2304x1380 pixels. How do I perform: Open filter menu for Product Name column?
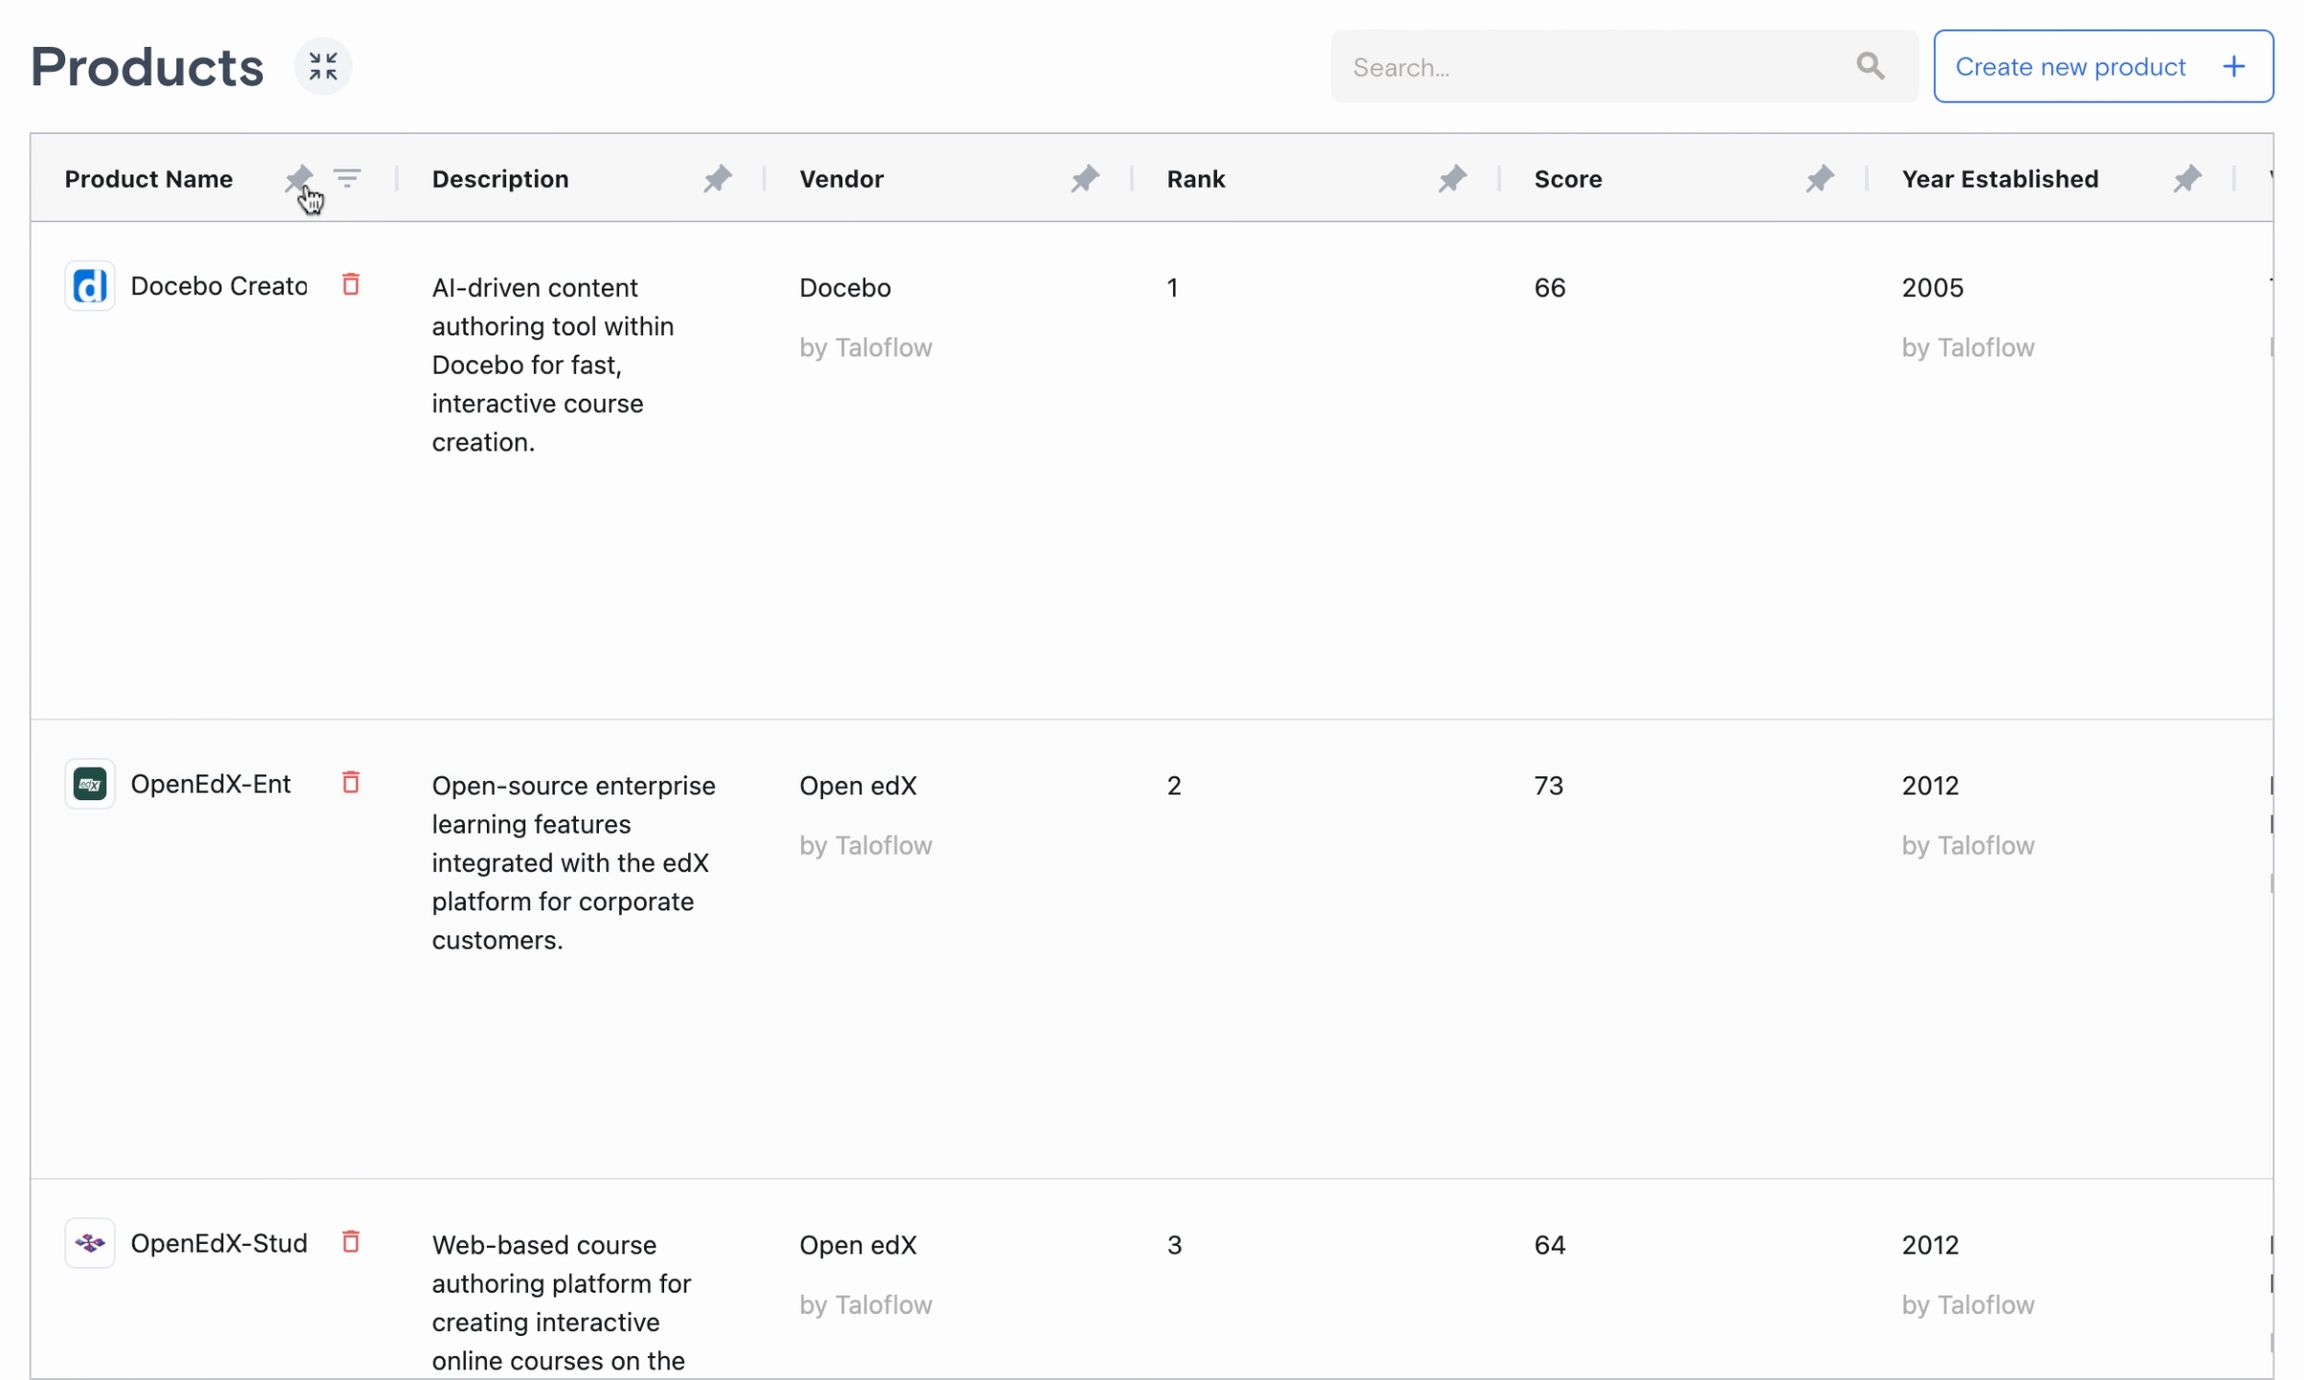pos(347,179)
